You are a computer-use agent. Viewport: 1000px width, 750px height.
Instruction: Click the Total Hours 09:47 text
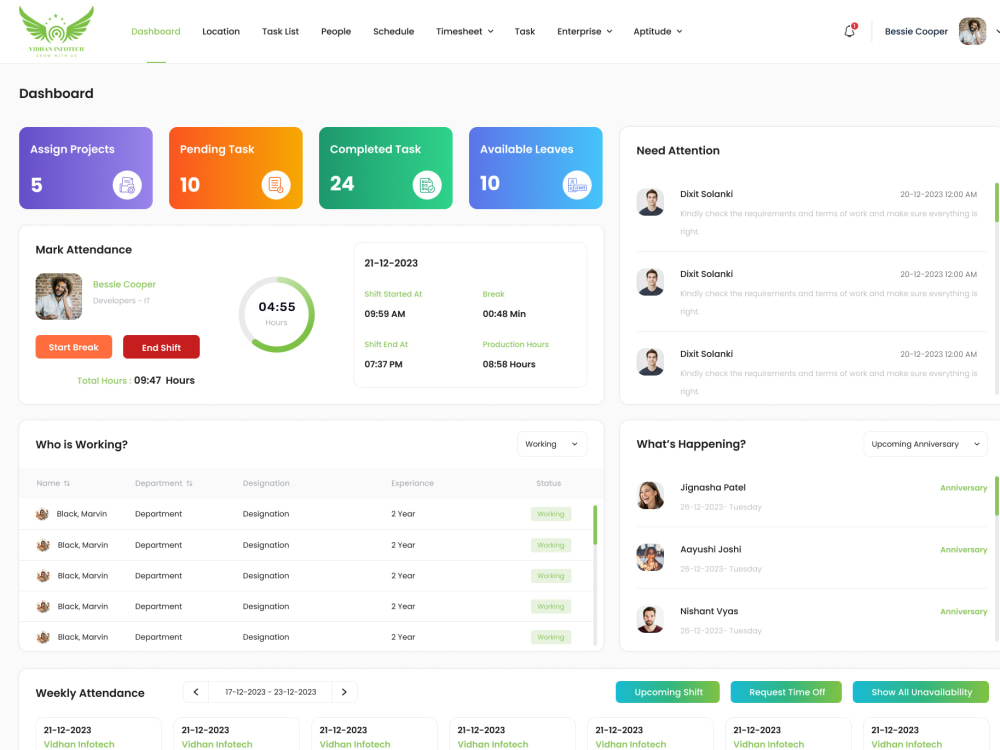[x=136, y=381]
